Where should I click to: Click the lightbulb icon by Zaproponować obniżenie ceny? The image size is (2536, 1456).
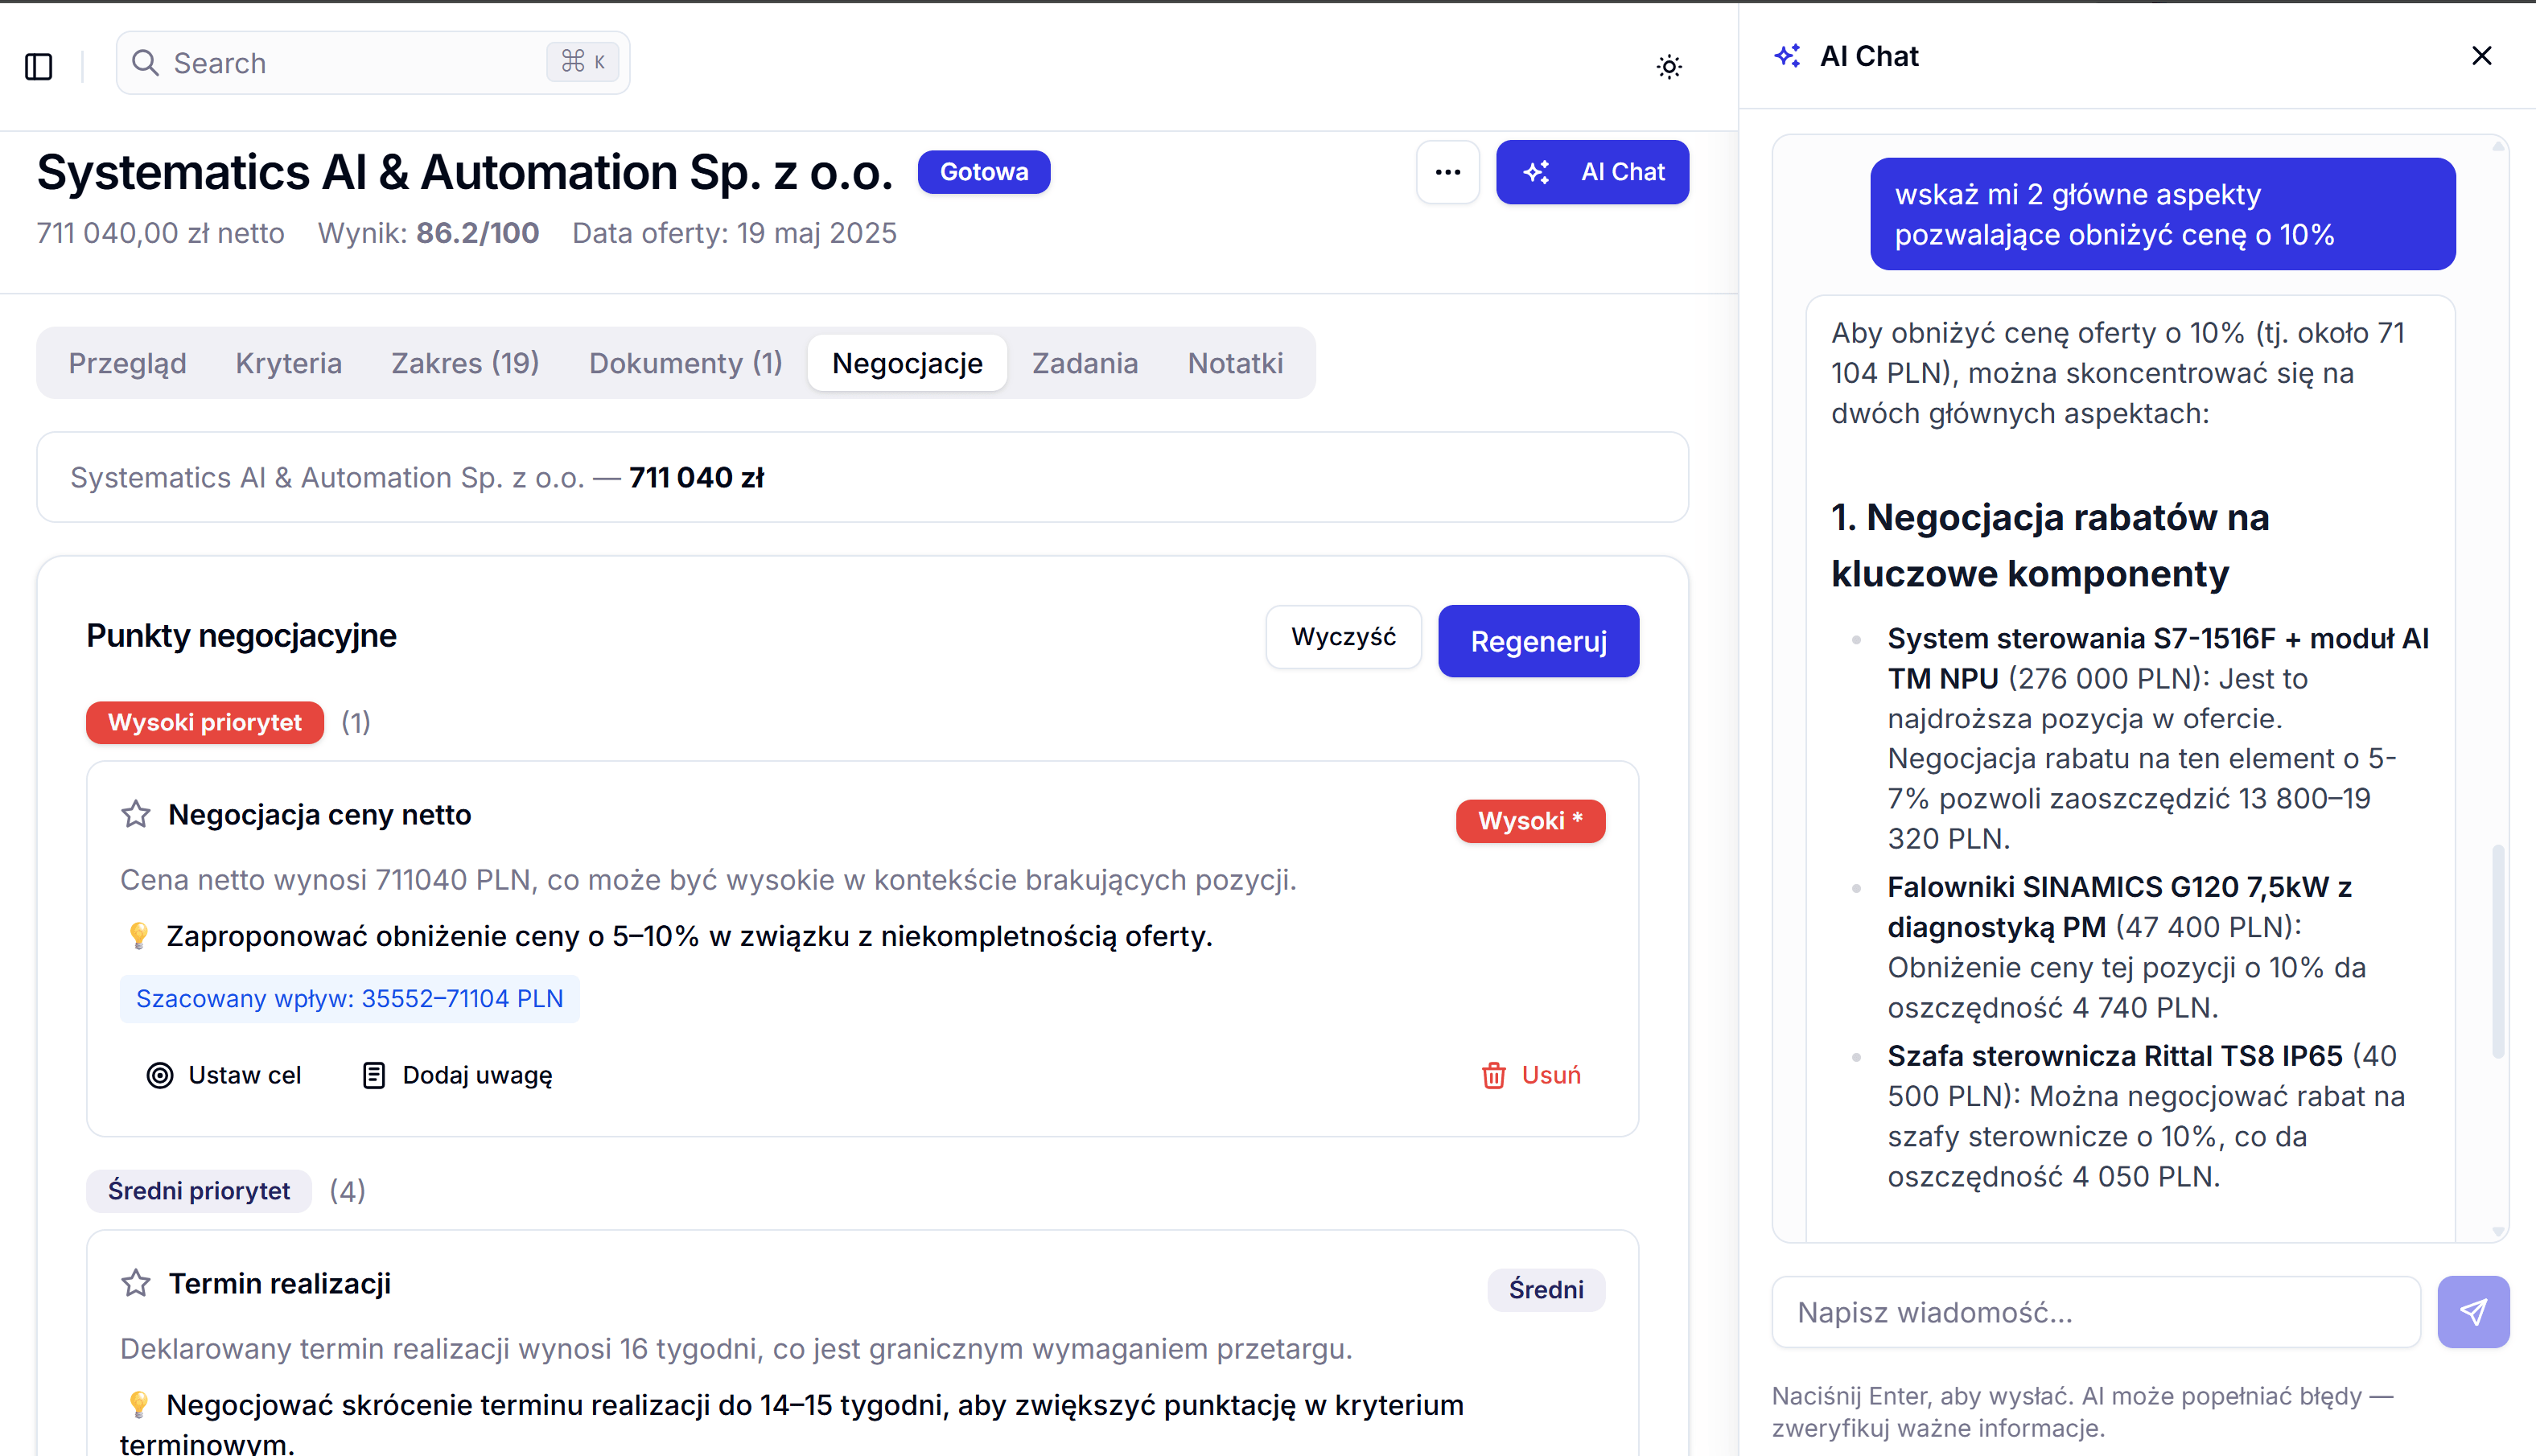tap(139, 936)
